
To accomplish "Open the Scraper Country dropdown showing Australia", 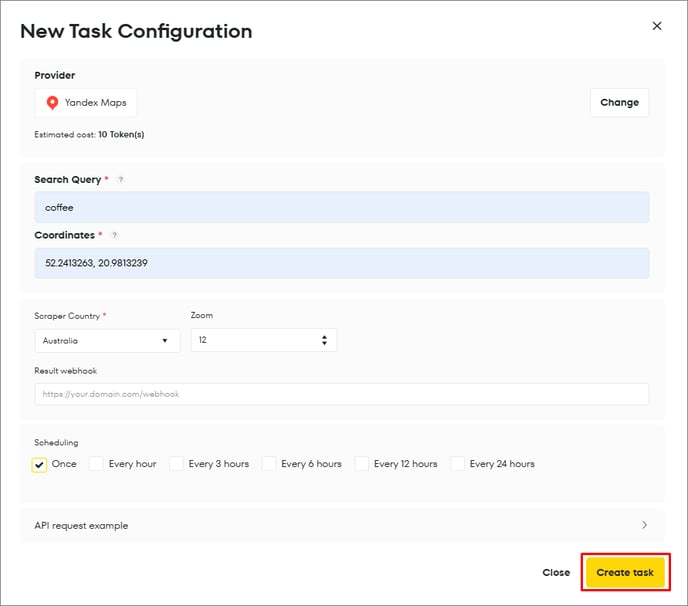I will pos(108,341).
